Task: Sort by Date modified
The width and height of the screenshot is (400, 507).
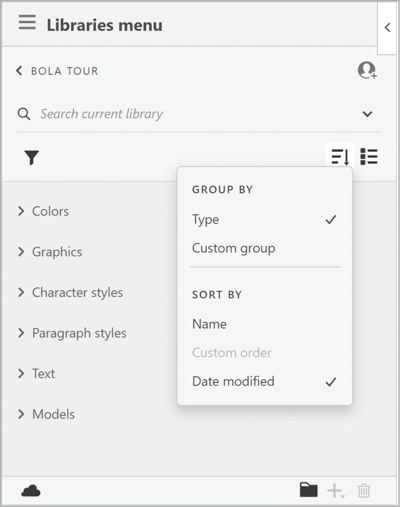Action: click(265, 381)
